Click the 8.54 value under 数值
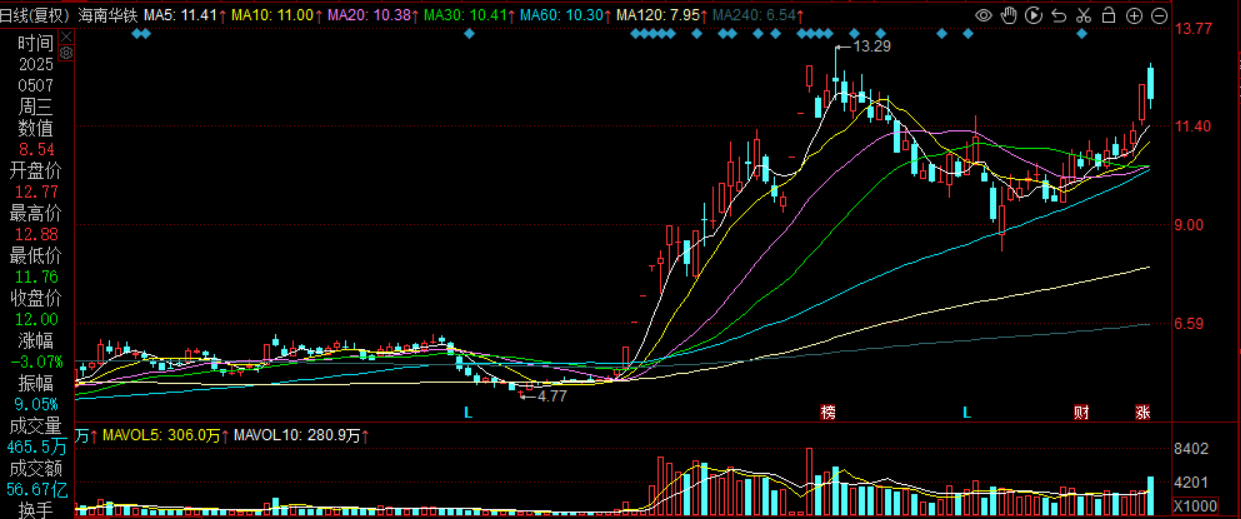This screenshot has width=1241, height=519. pos(35,149)
